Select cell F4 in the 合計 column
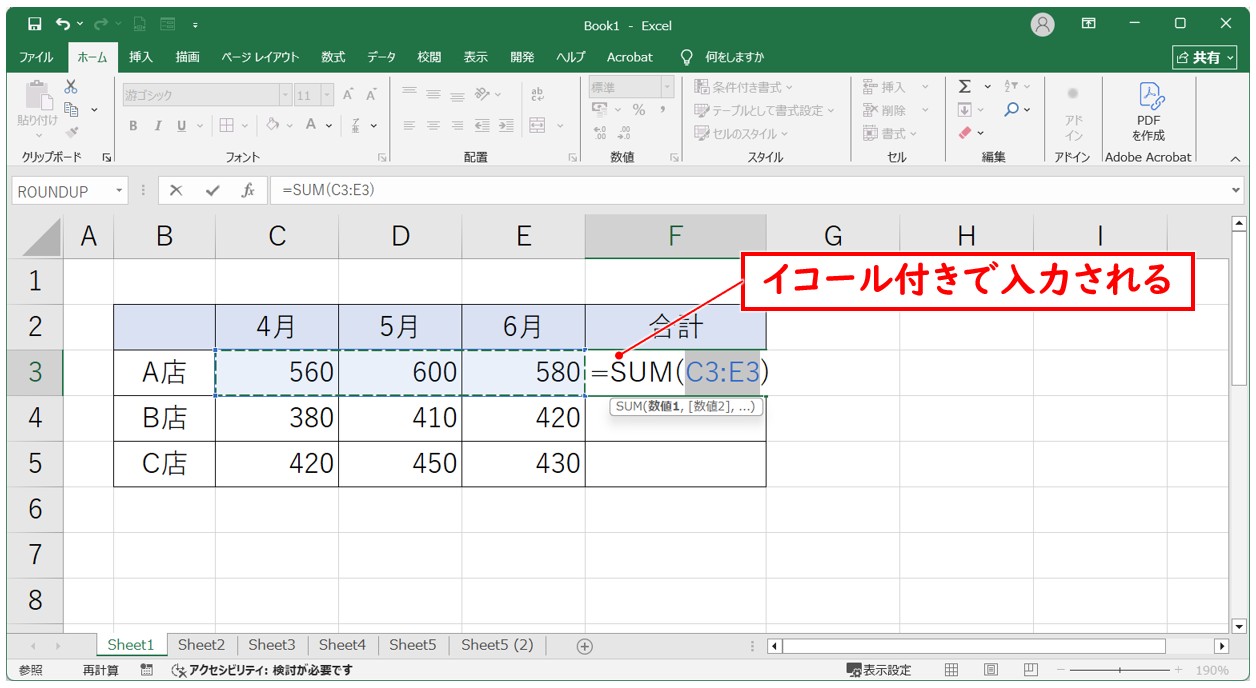The height and width of the screenshot is (688, 1256). coord(675,418)
